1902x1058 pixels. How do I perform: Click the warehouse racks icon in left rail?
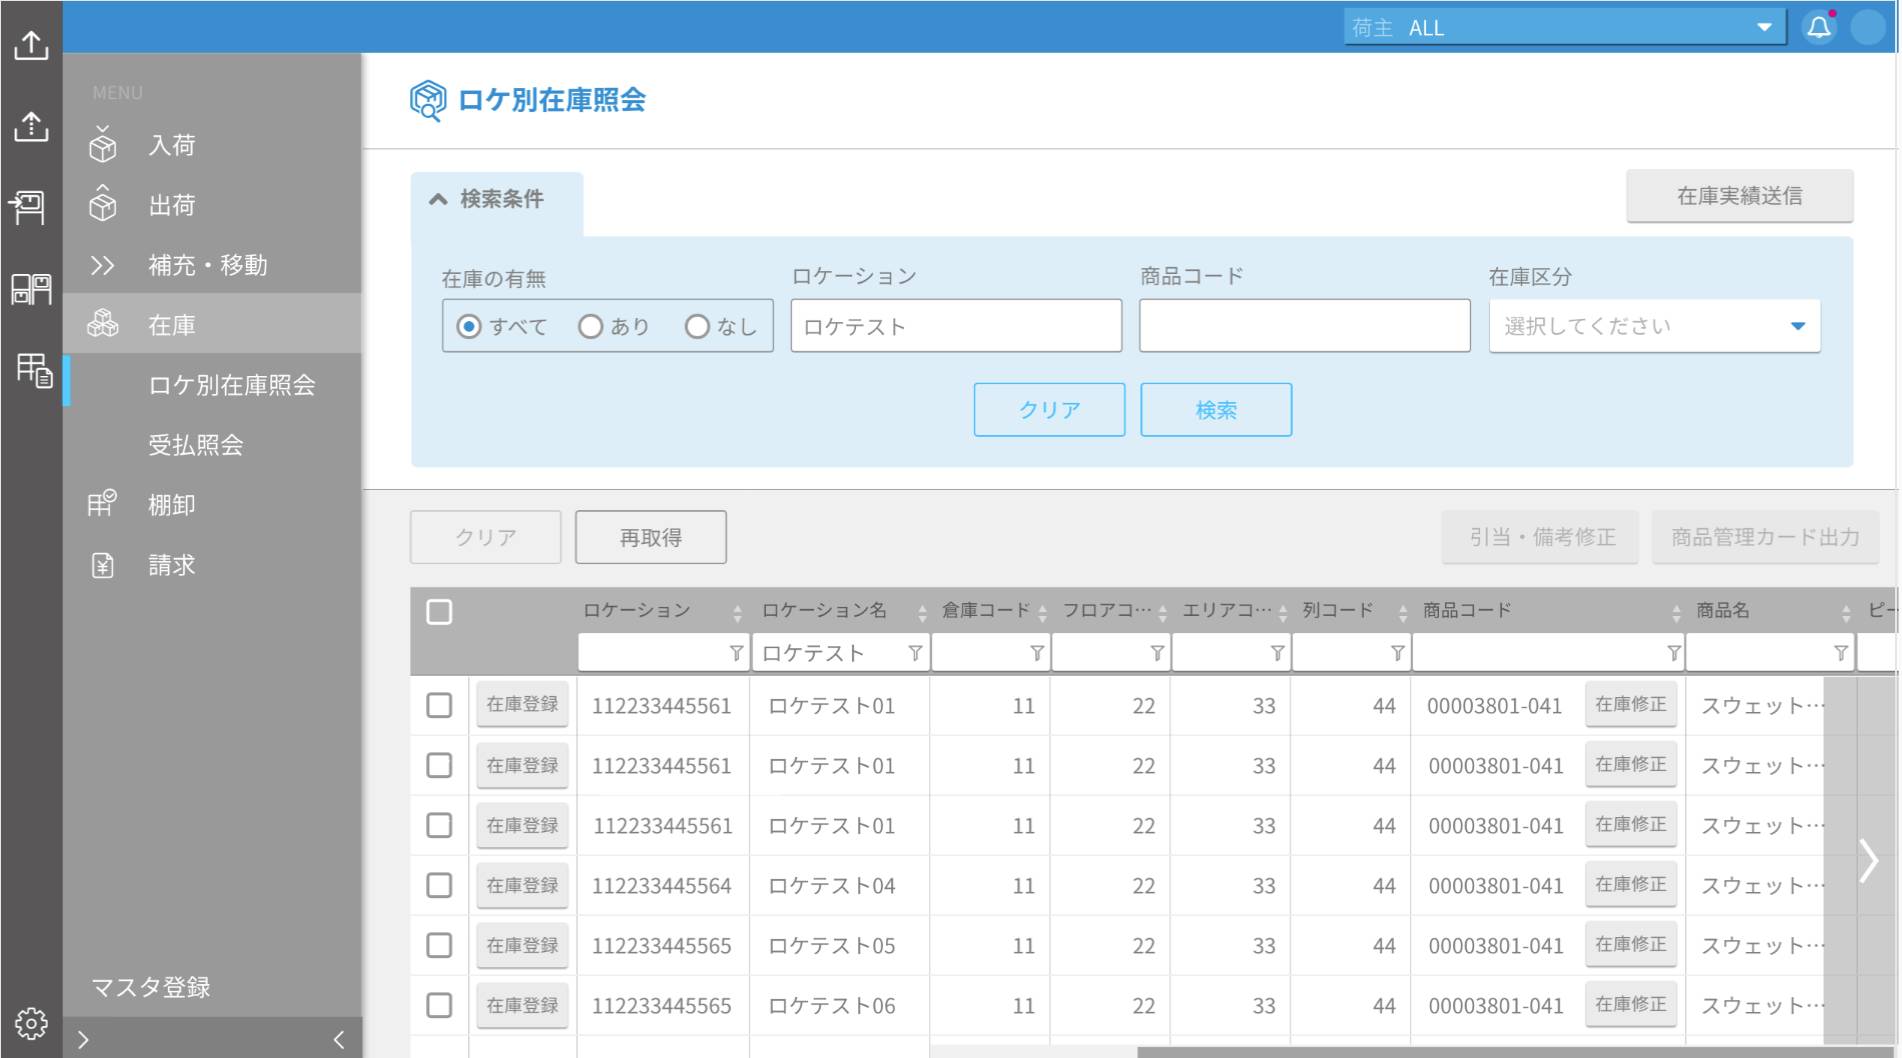(x=31, y=289)
